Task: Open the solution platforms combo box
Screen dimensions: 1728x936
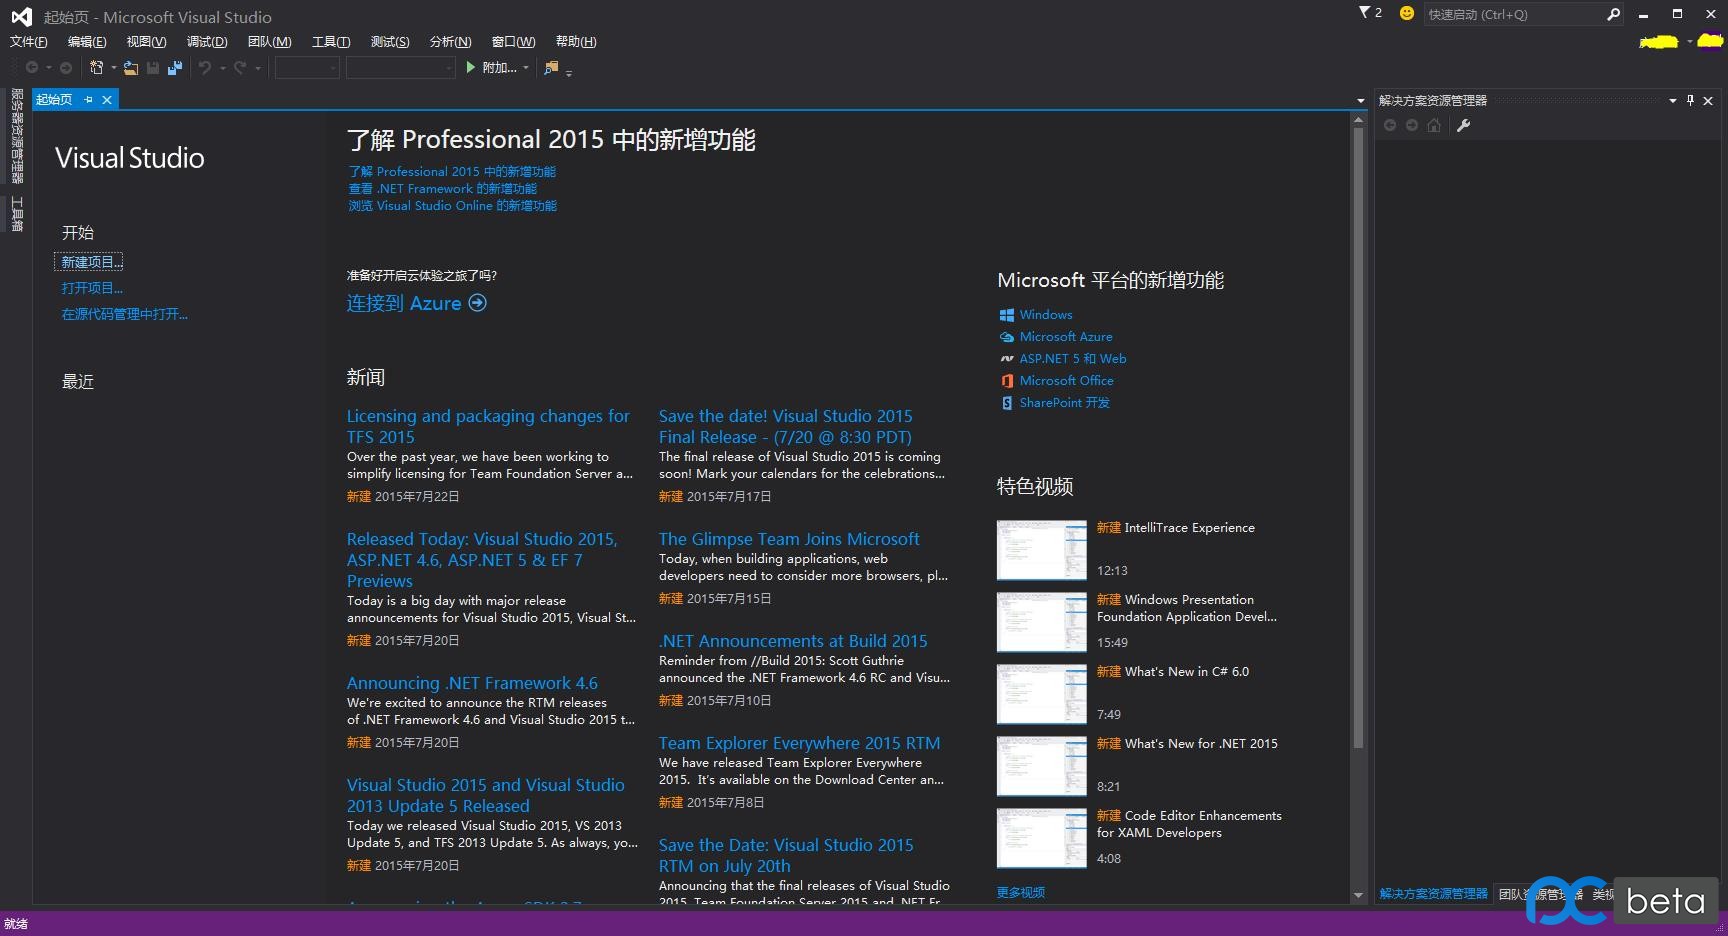Action: pos(400,68)
